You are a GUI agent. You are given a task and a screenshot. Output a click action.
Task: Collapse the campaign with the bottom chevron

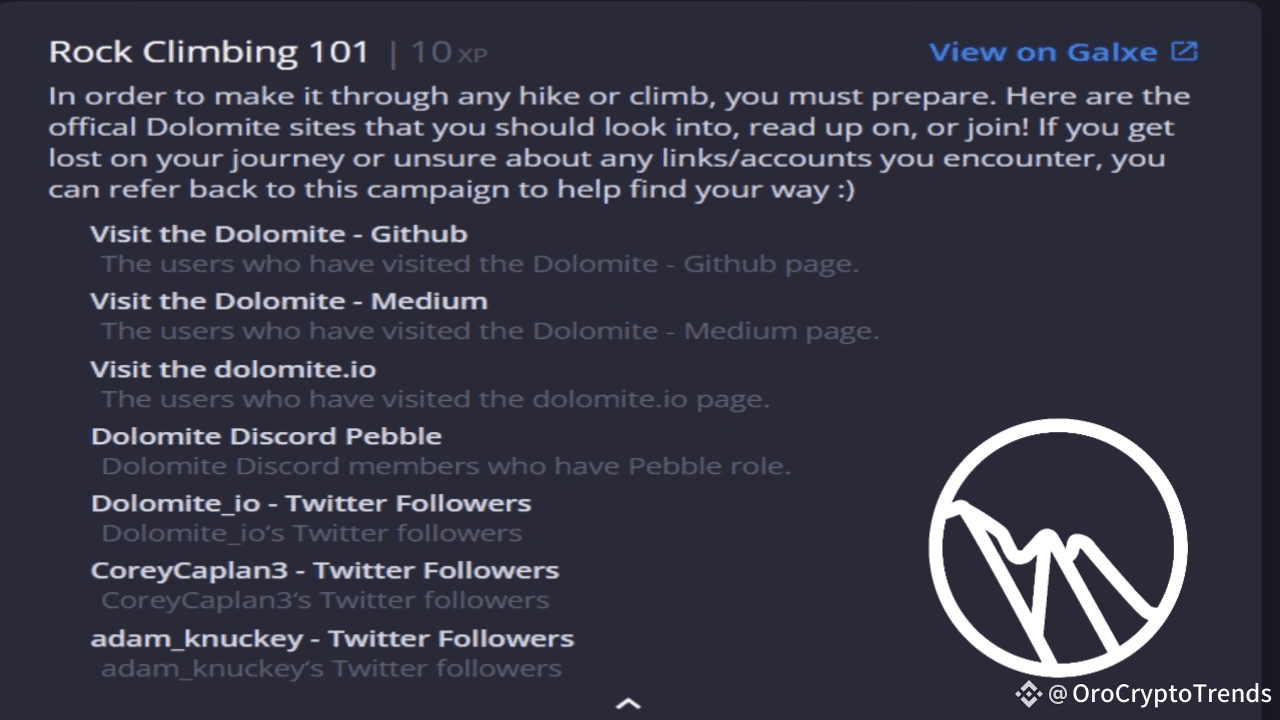click(x=628, y=703)
